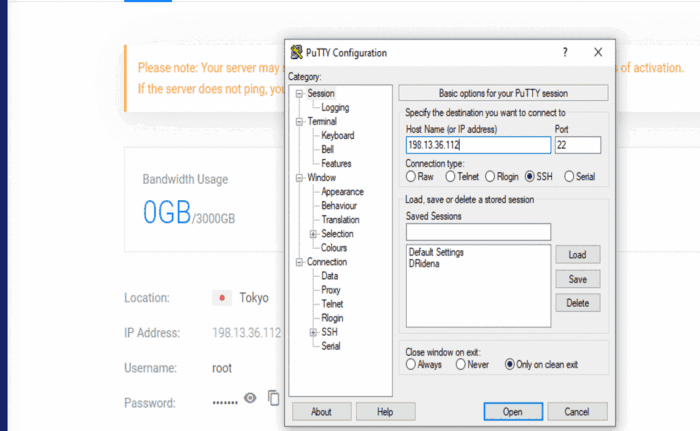Viewport: 700px width, 431px height.
Task: Open the Terminal category
Action: coord(322,121)
